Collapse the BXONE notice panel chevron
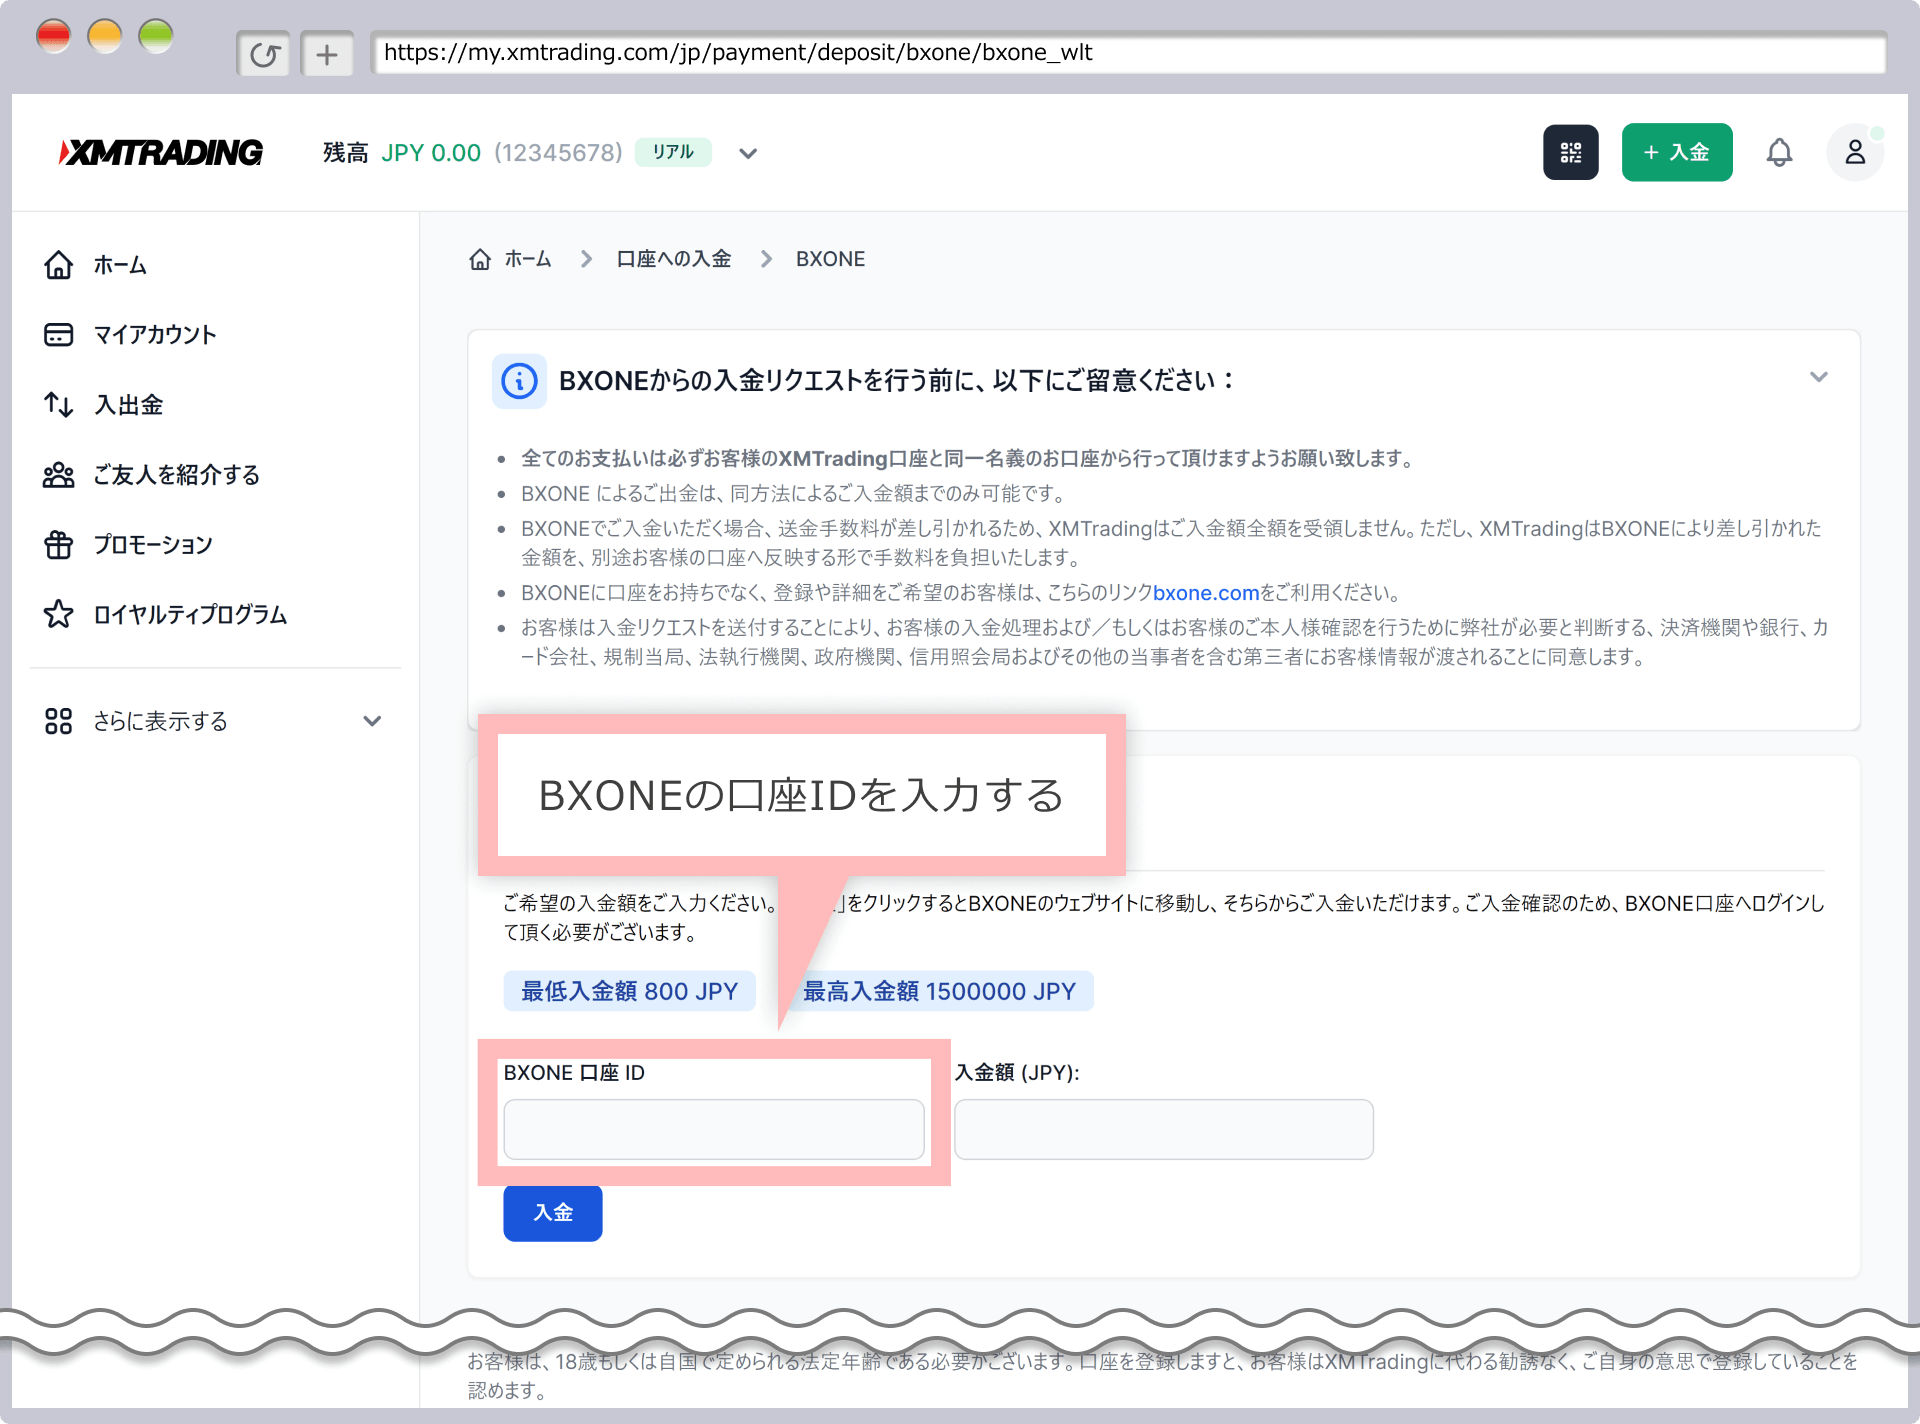 (1818, 378)
